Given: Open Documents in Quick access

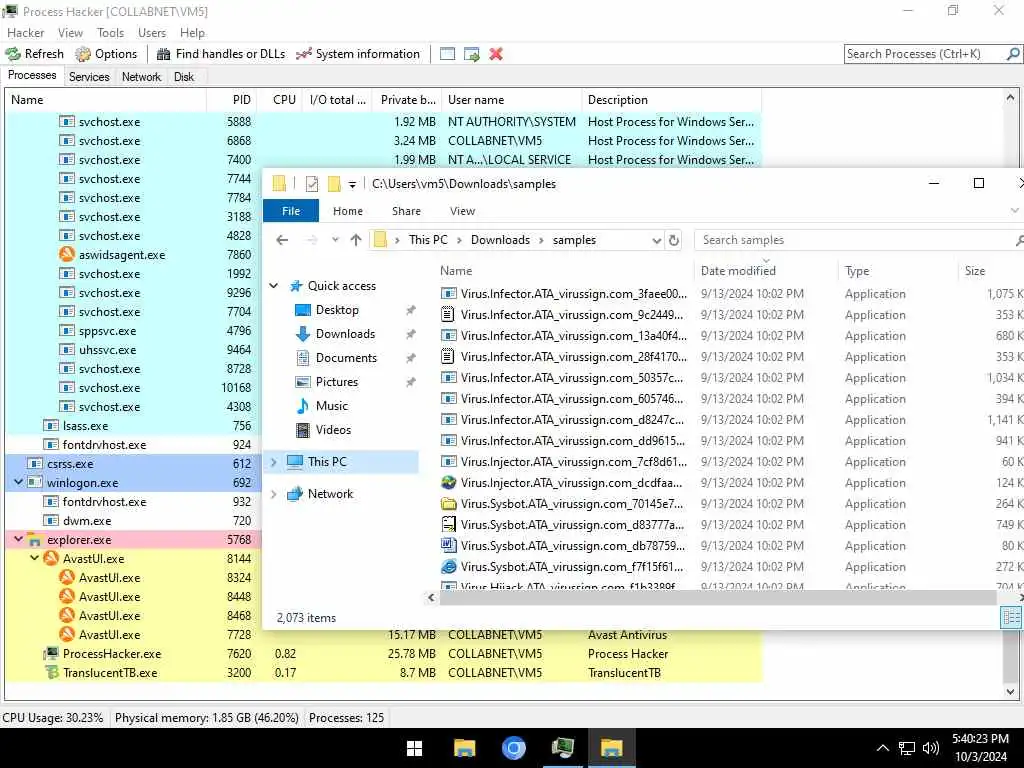Looking at the screenshot, I should (346, 357).
